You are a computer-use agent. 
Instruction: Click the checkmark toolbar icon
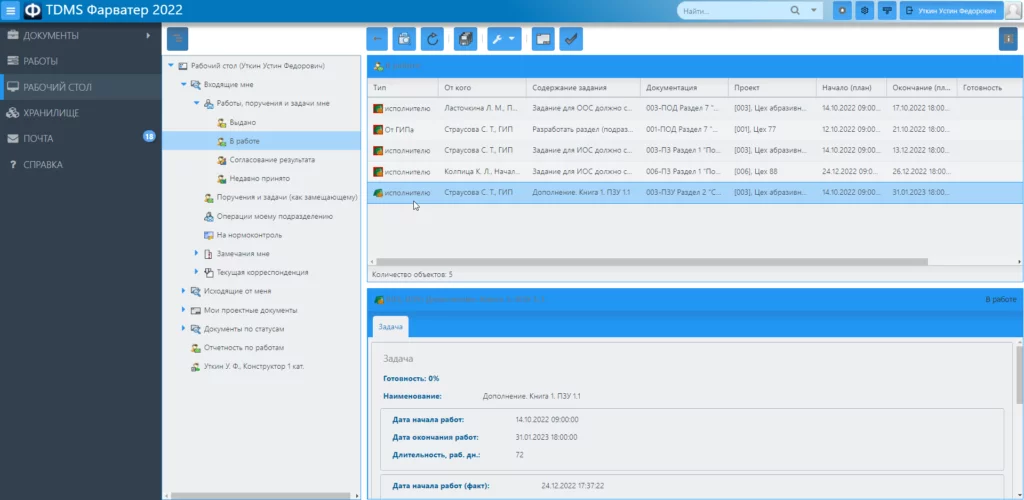click(571, 39)
